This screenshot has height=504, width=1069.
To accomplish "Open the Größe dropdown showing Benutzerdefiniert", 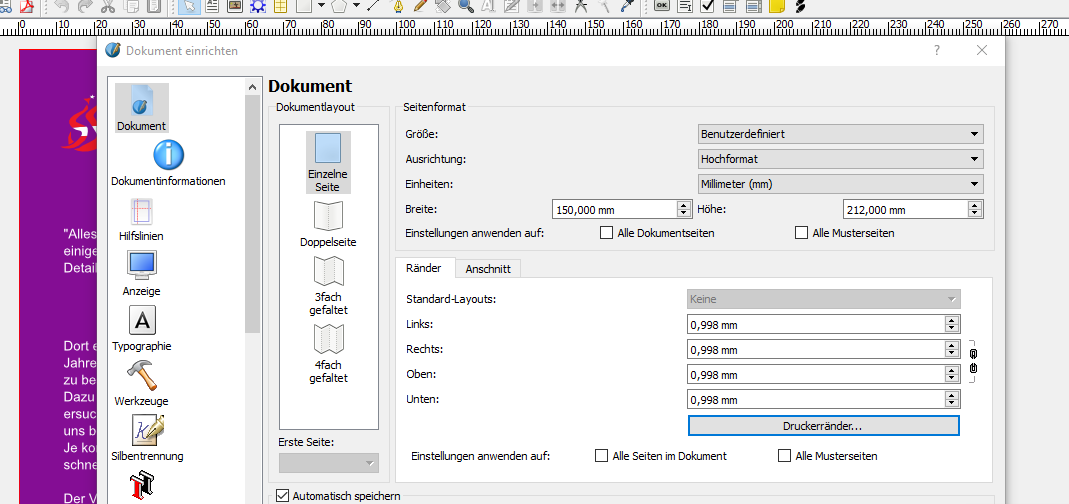I will (839, 134).
